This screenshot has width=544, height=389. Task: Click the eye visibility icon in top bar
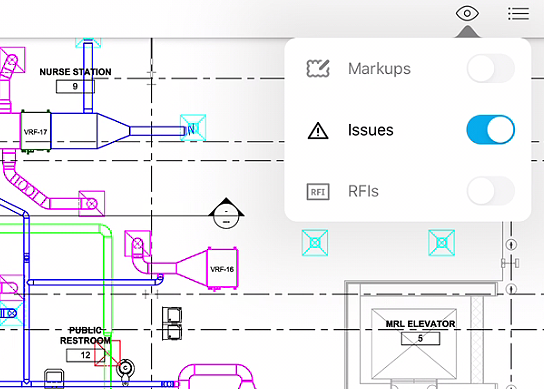click(x=467, y=14)
